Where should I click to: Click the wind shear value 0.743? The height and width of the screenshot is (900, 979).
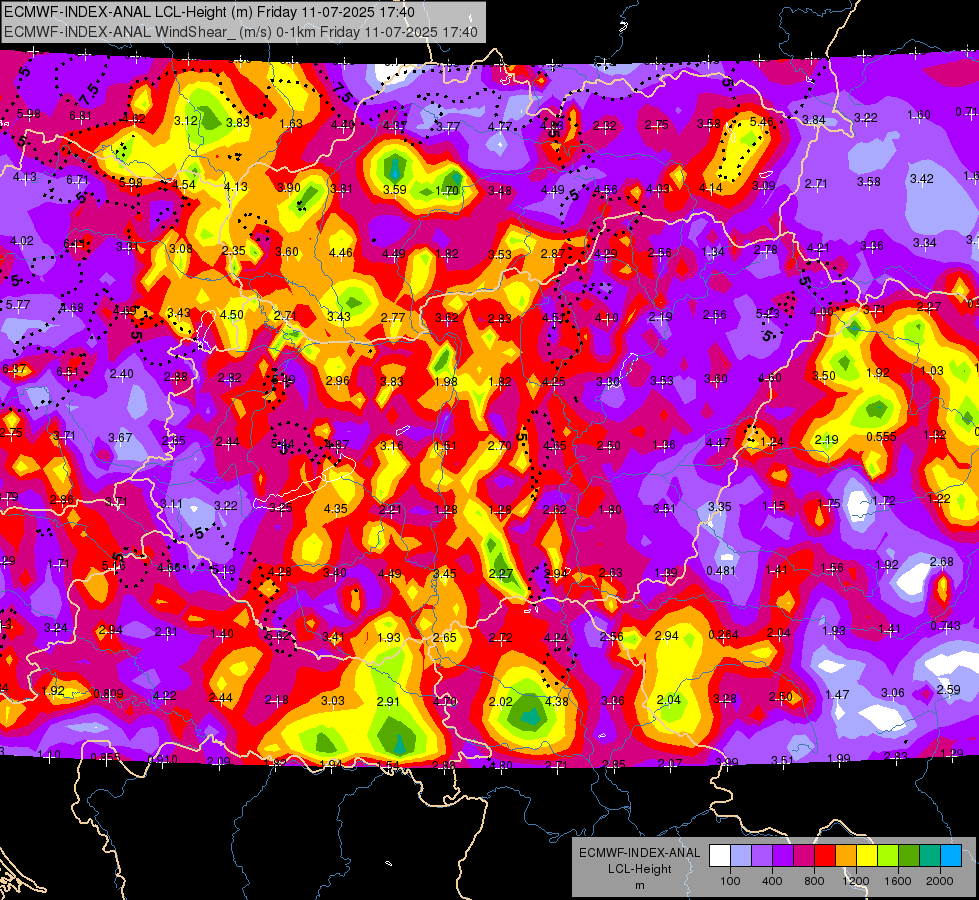pos(945,626)
